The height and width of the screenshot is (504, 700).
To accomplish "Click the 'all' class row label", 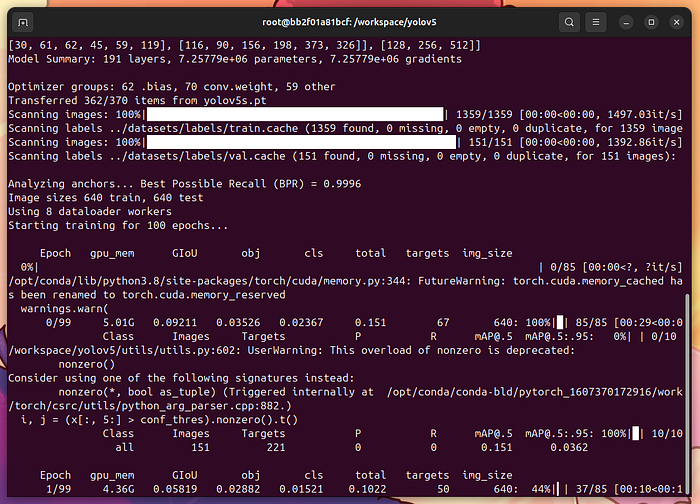I will coord(124,447).
